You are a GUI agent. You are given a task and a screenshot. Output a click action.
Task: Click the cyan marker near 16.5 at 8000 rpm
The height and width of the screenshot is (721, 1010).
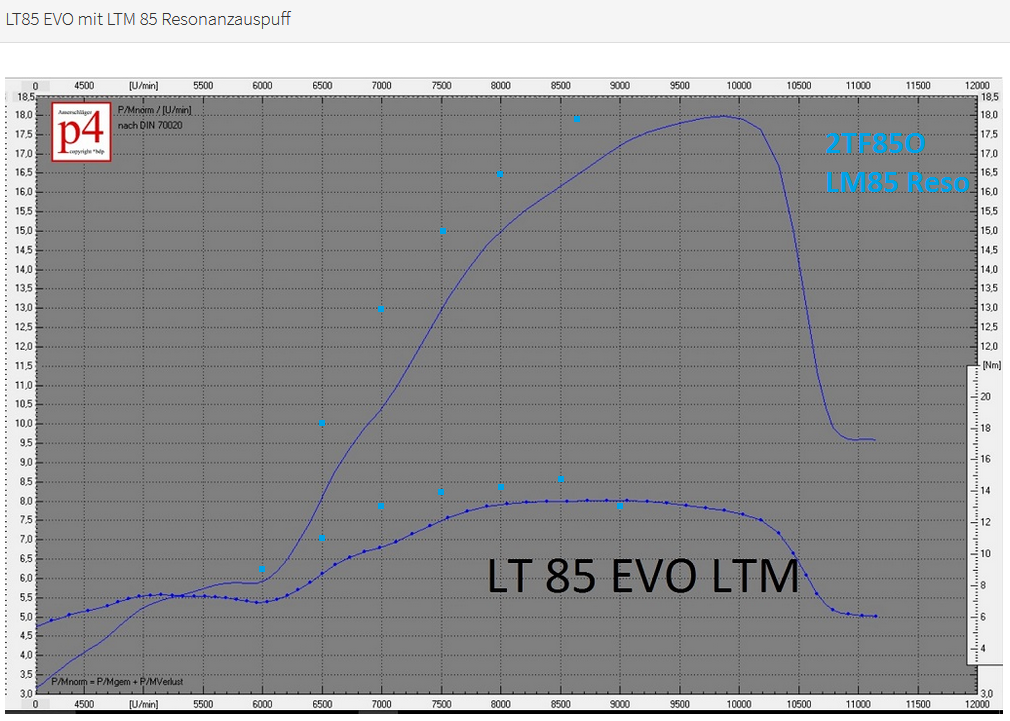(x=500, y=175)
